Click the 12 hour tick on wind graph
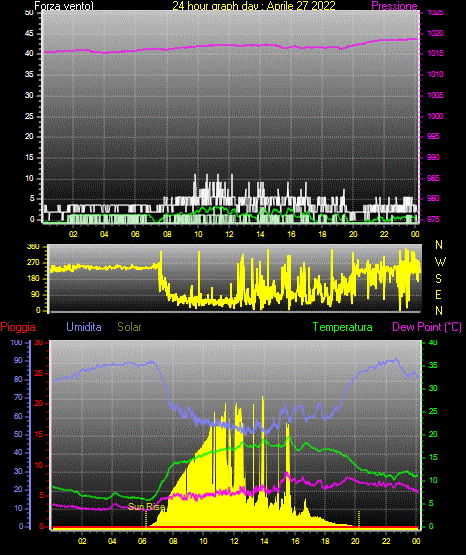Viewport: 466px width, 555px height. 229,234
